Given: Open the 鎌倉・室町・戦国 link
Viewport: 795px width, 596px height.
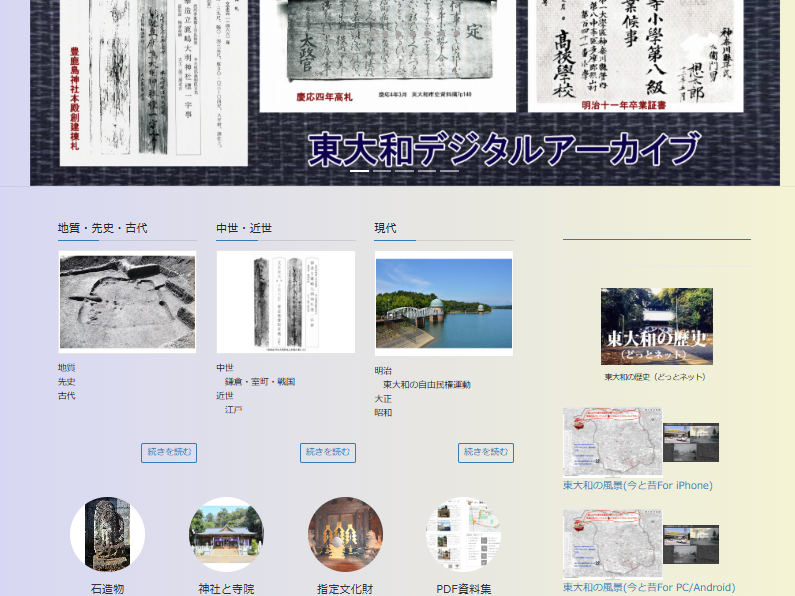Looking at the screenshot, I should (259, 382).
